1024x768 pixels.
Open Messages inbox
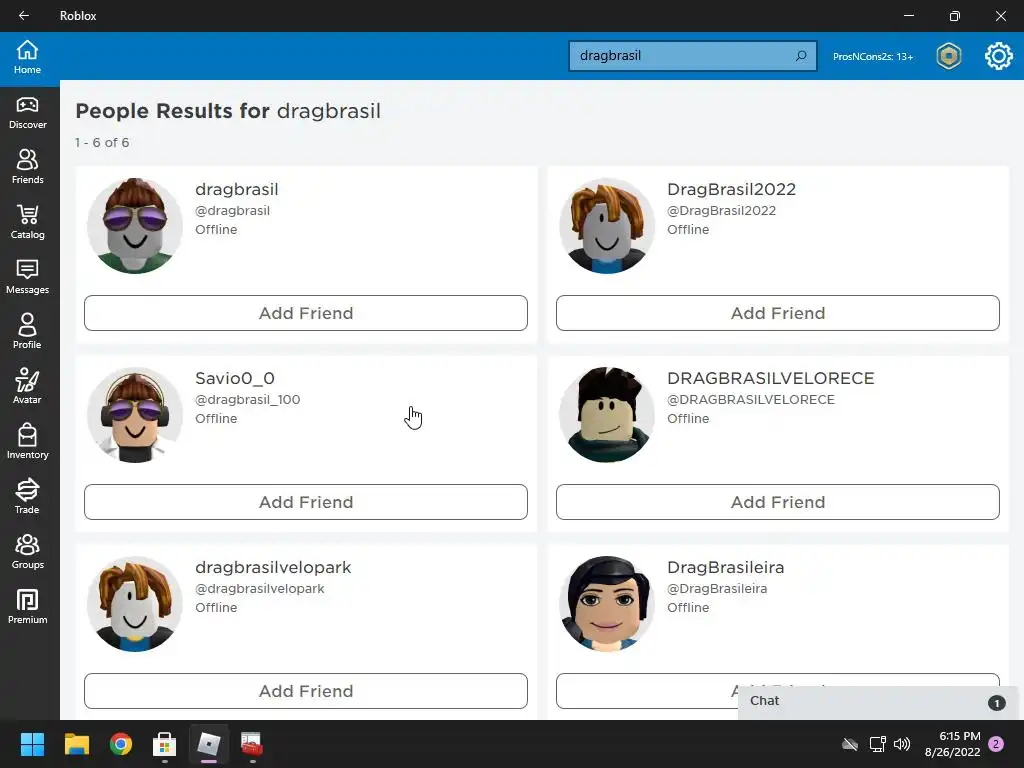(27, 278)
